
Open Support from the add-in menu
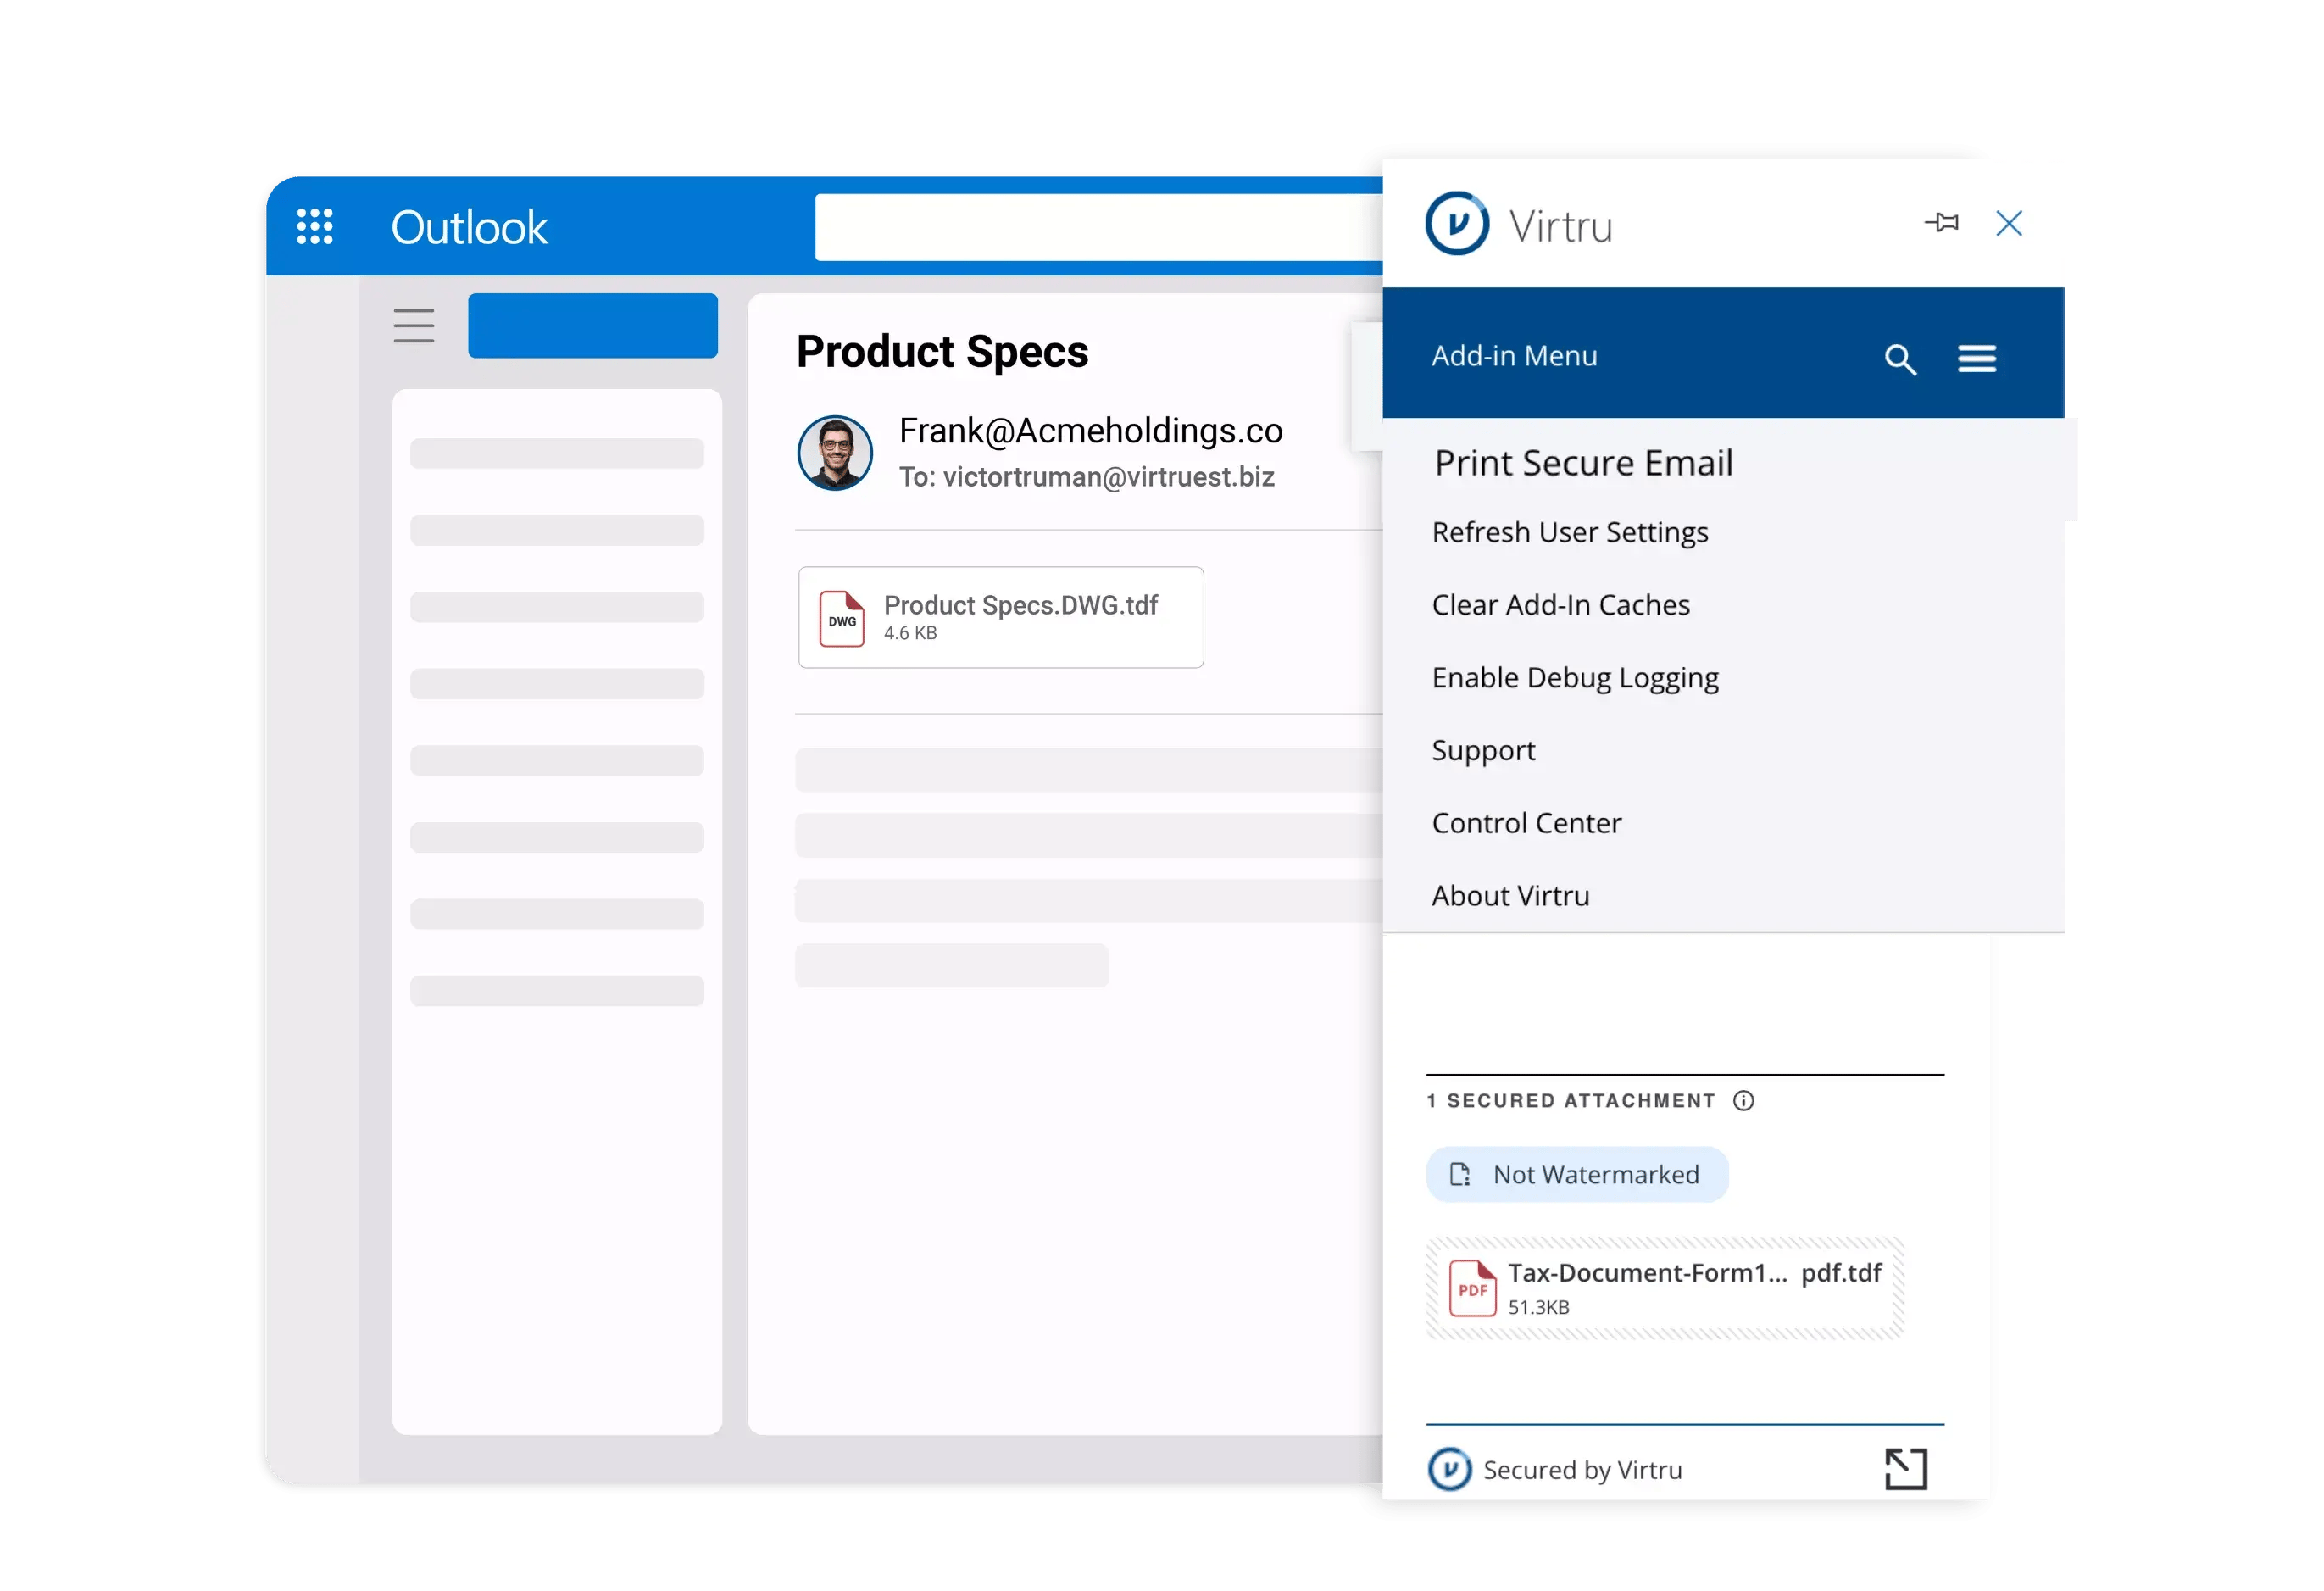click(x=1483, y=751)
